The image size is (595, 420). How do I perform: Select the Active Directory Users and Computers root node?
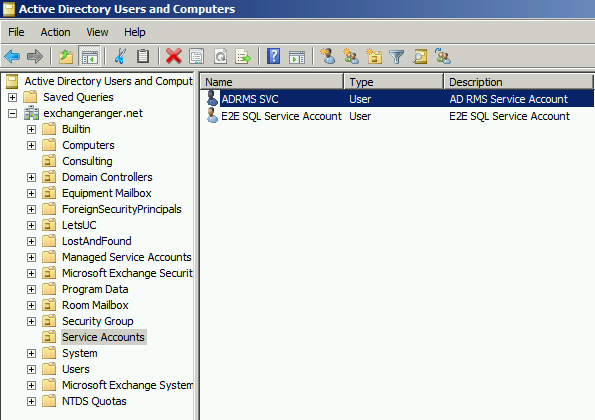[x=109, y=81]
